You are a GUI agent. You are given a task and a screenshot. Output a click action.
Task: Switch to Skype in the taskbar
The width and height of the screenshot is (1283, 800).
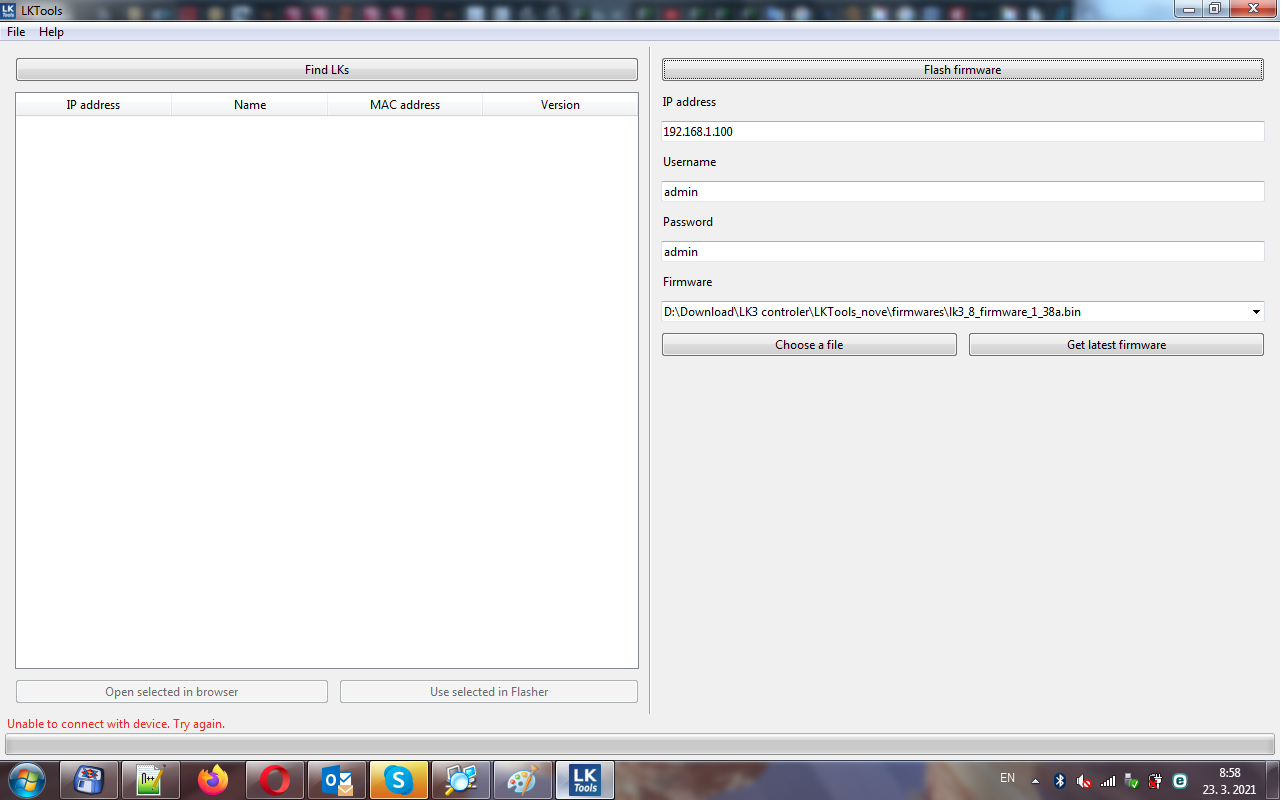[x=399, y=780]
